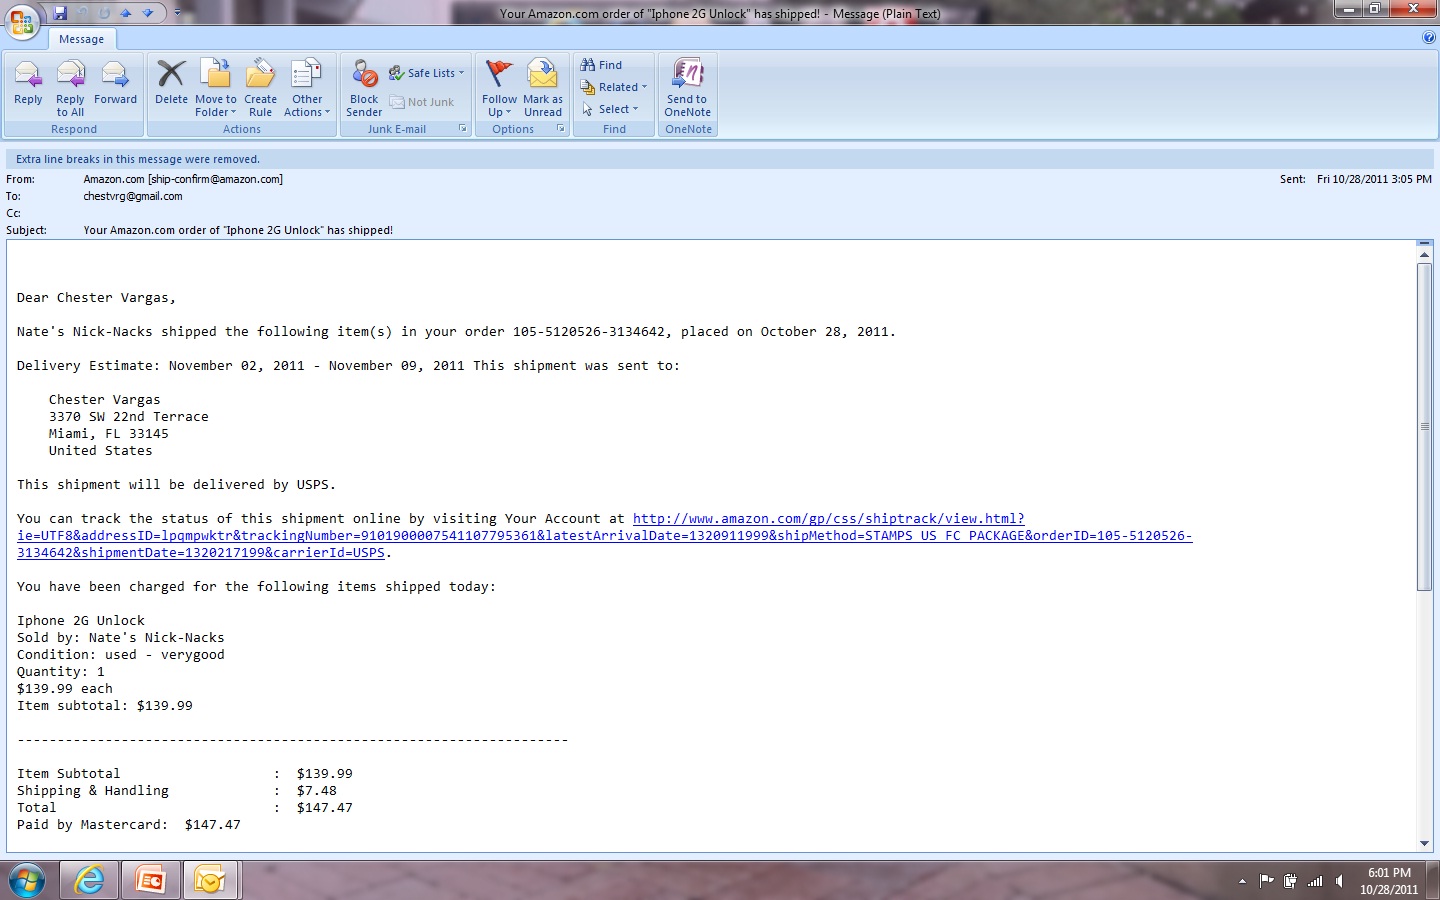Open the Follow Up flag menu
The image size is (1440, 900).
499,88
